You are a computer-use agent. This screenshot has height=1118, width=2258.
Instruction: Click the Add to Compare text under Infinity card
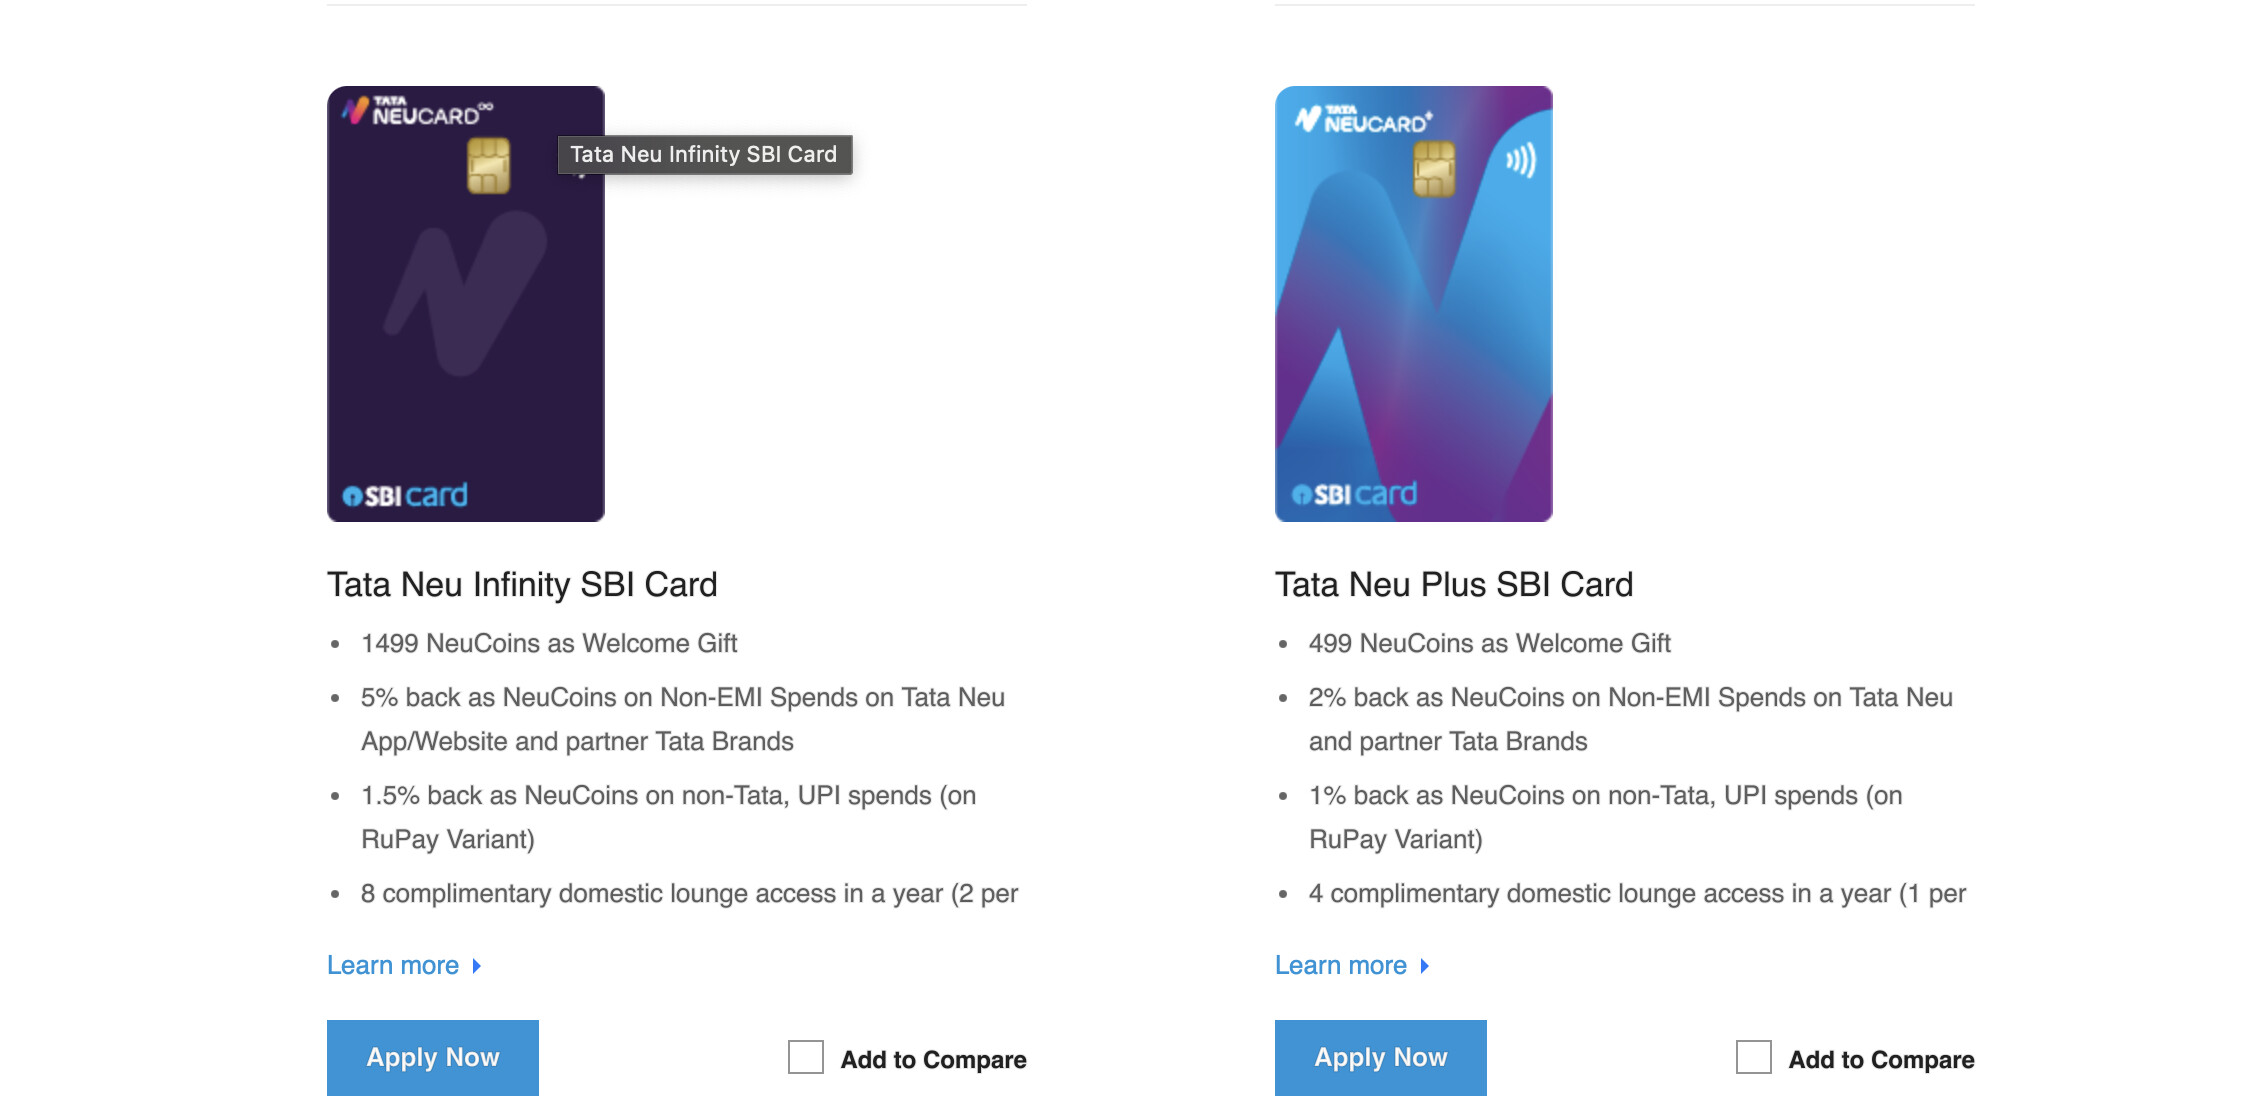[933, 1059]
